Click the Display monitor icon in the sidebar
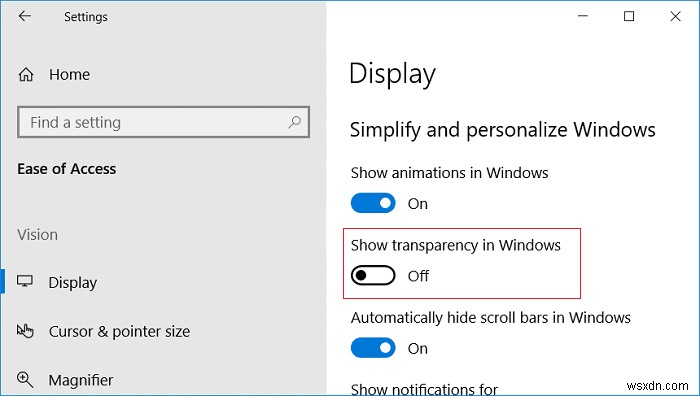This screenshot has width=700, height=396. tap(25, 282)
